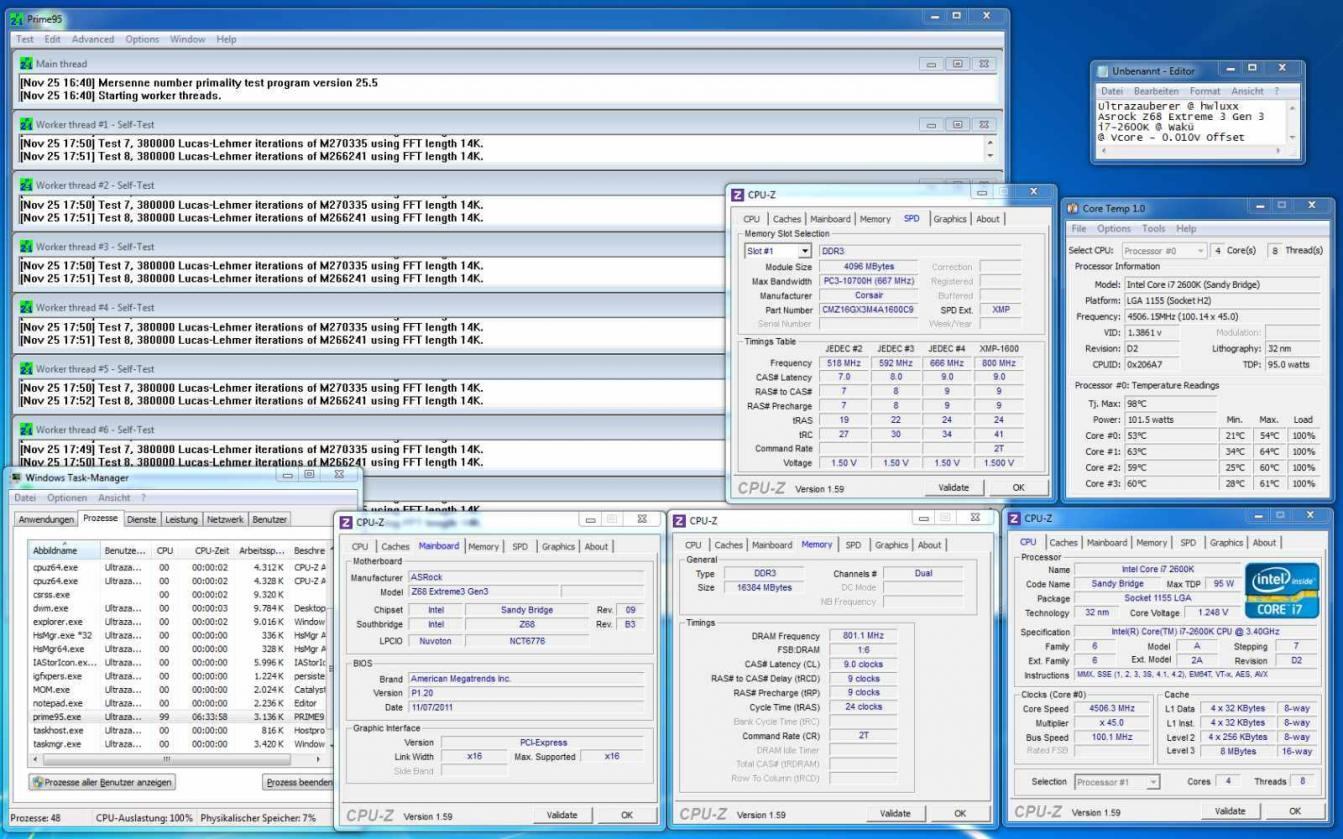Switch to Leistung tab in Task-Manager
1343x839 pixels.
click(x=181, y=520)
